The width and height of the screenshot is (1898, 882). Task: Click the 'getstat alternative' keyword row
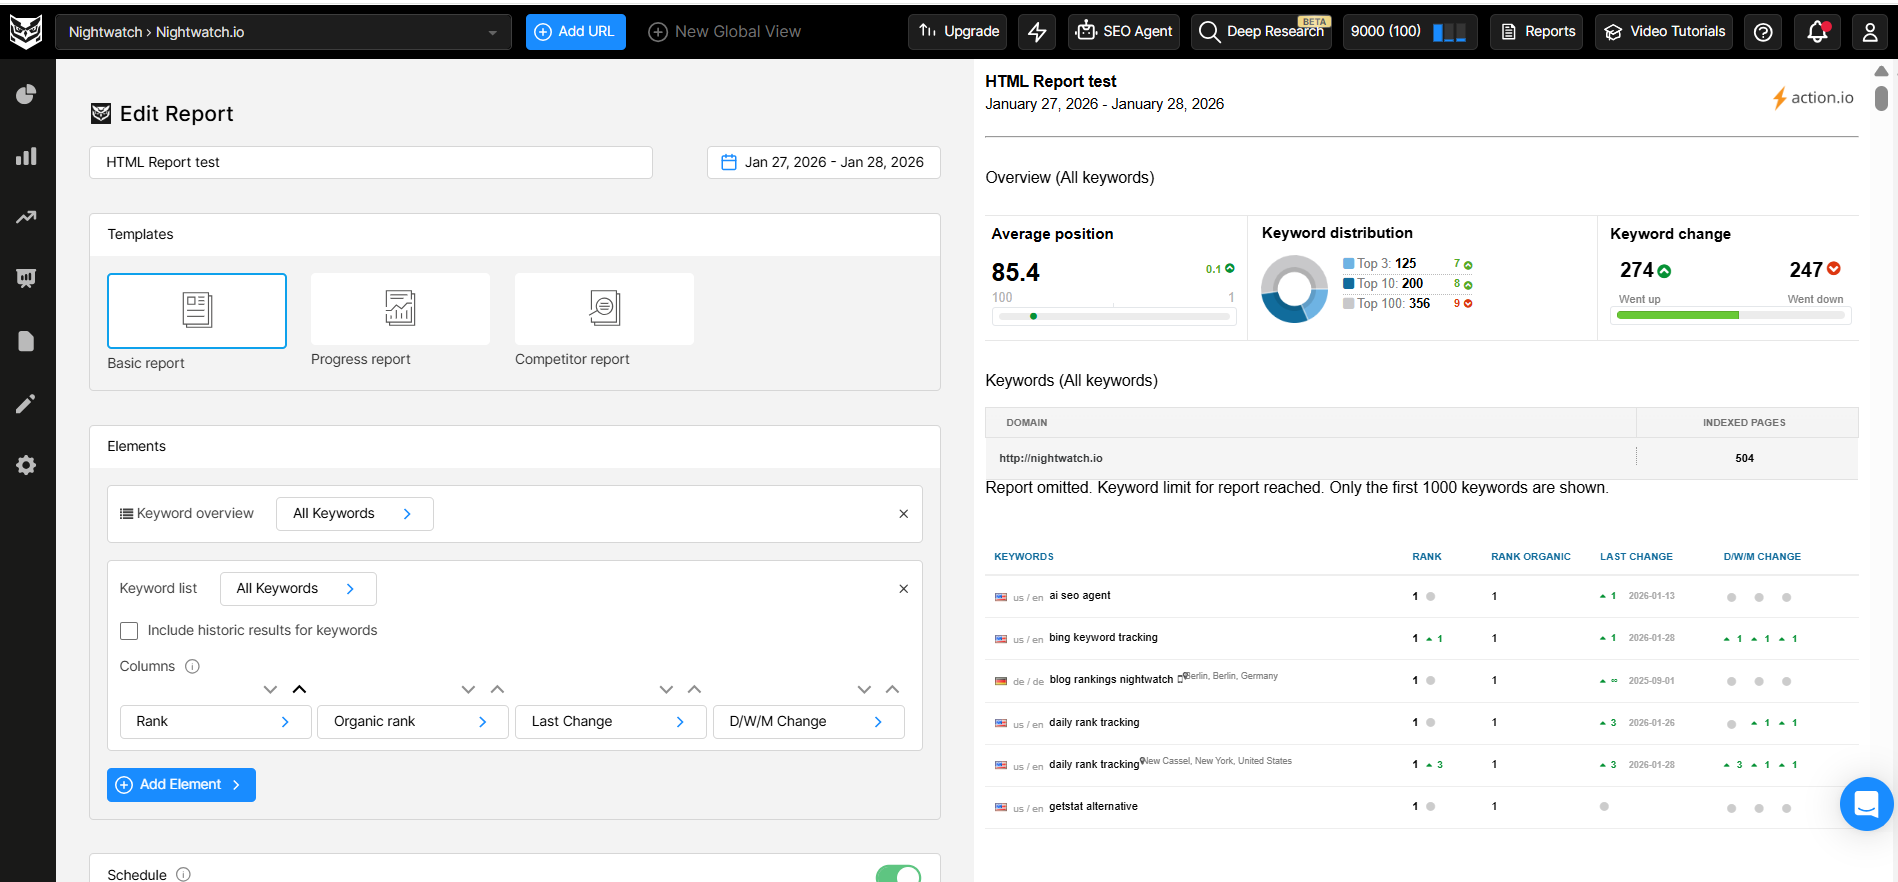pyautogui.click(x=1422, y=807)
